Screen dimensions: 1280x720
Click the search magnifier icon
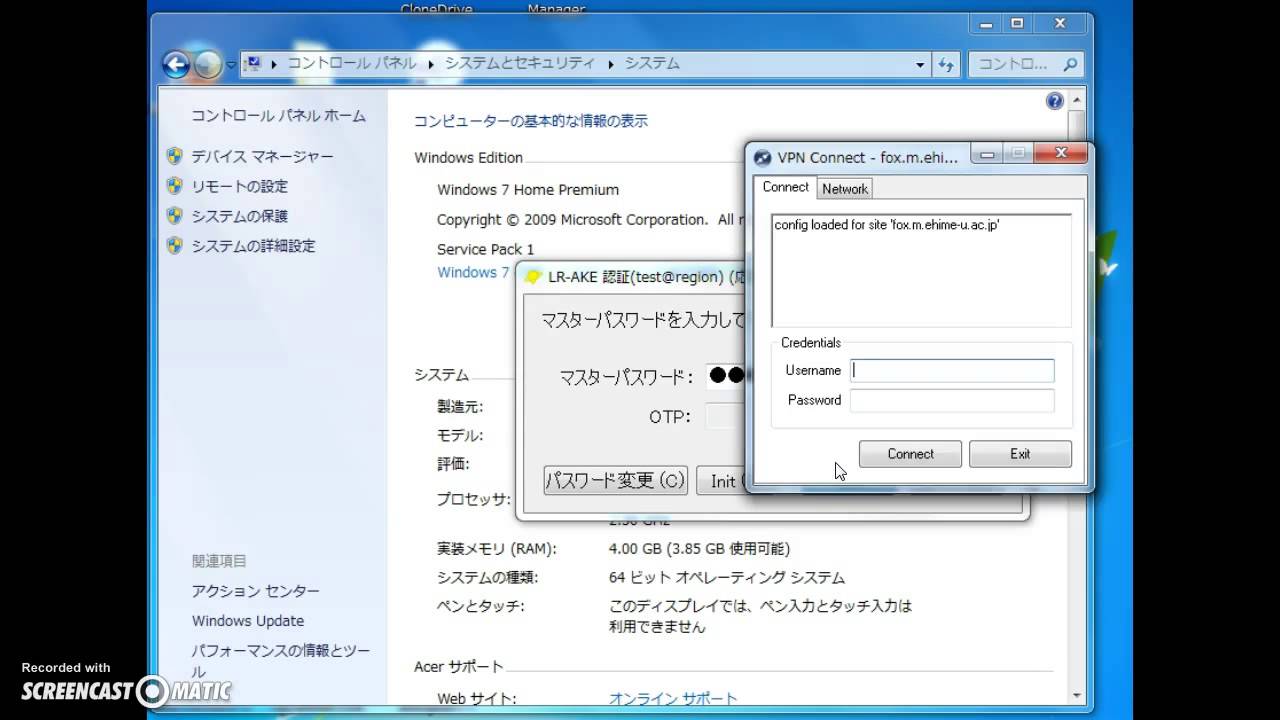point(1070,65)
